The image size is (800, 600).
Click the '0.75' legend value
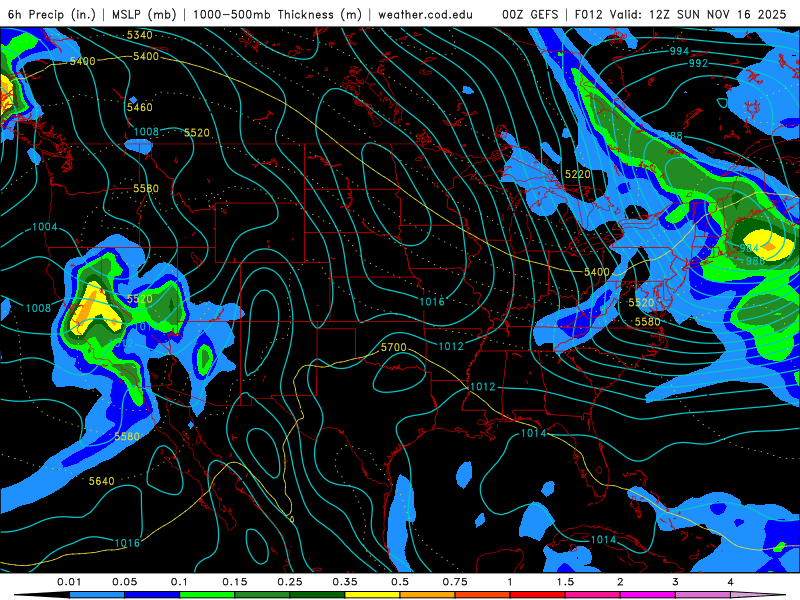click(x=455, y=582)
